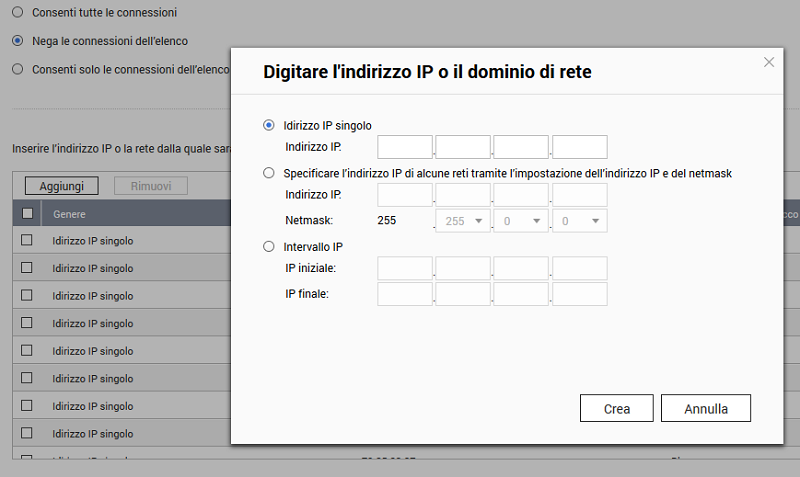Click last octet of 'IP finale' field
The height and width of the screenshot is (477, 800).
(580, 293)
